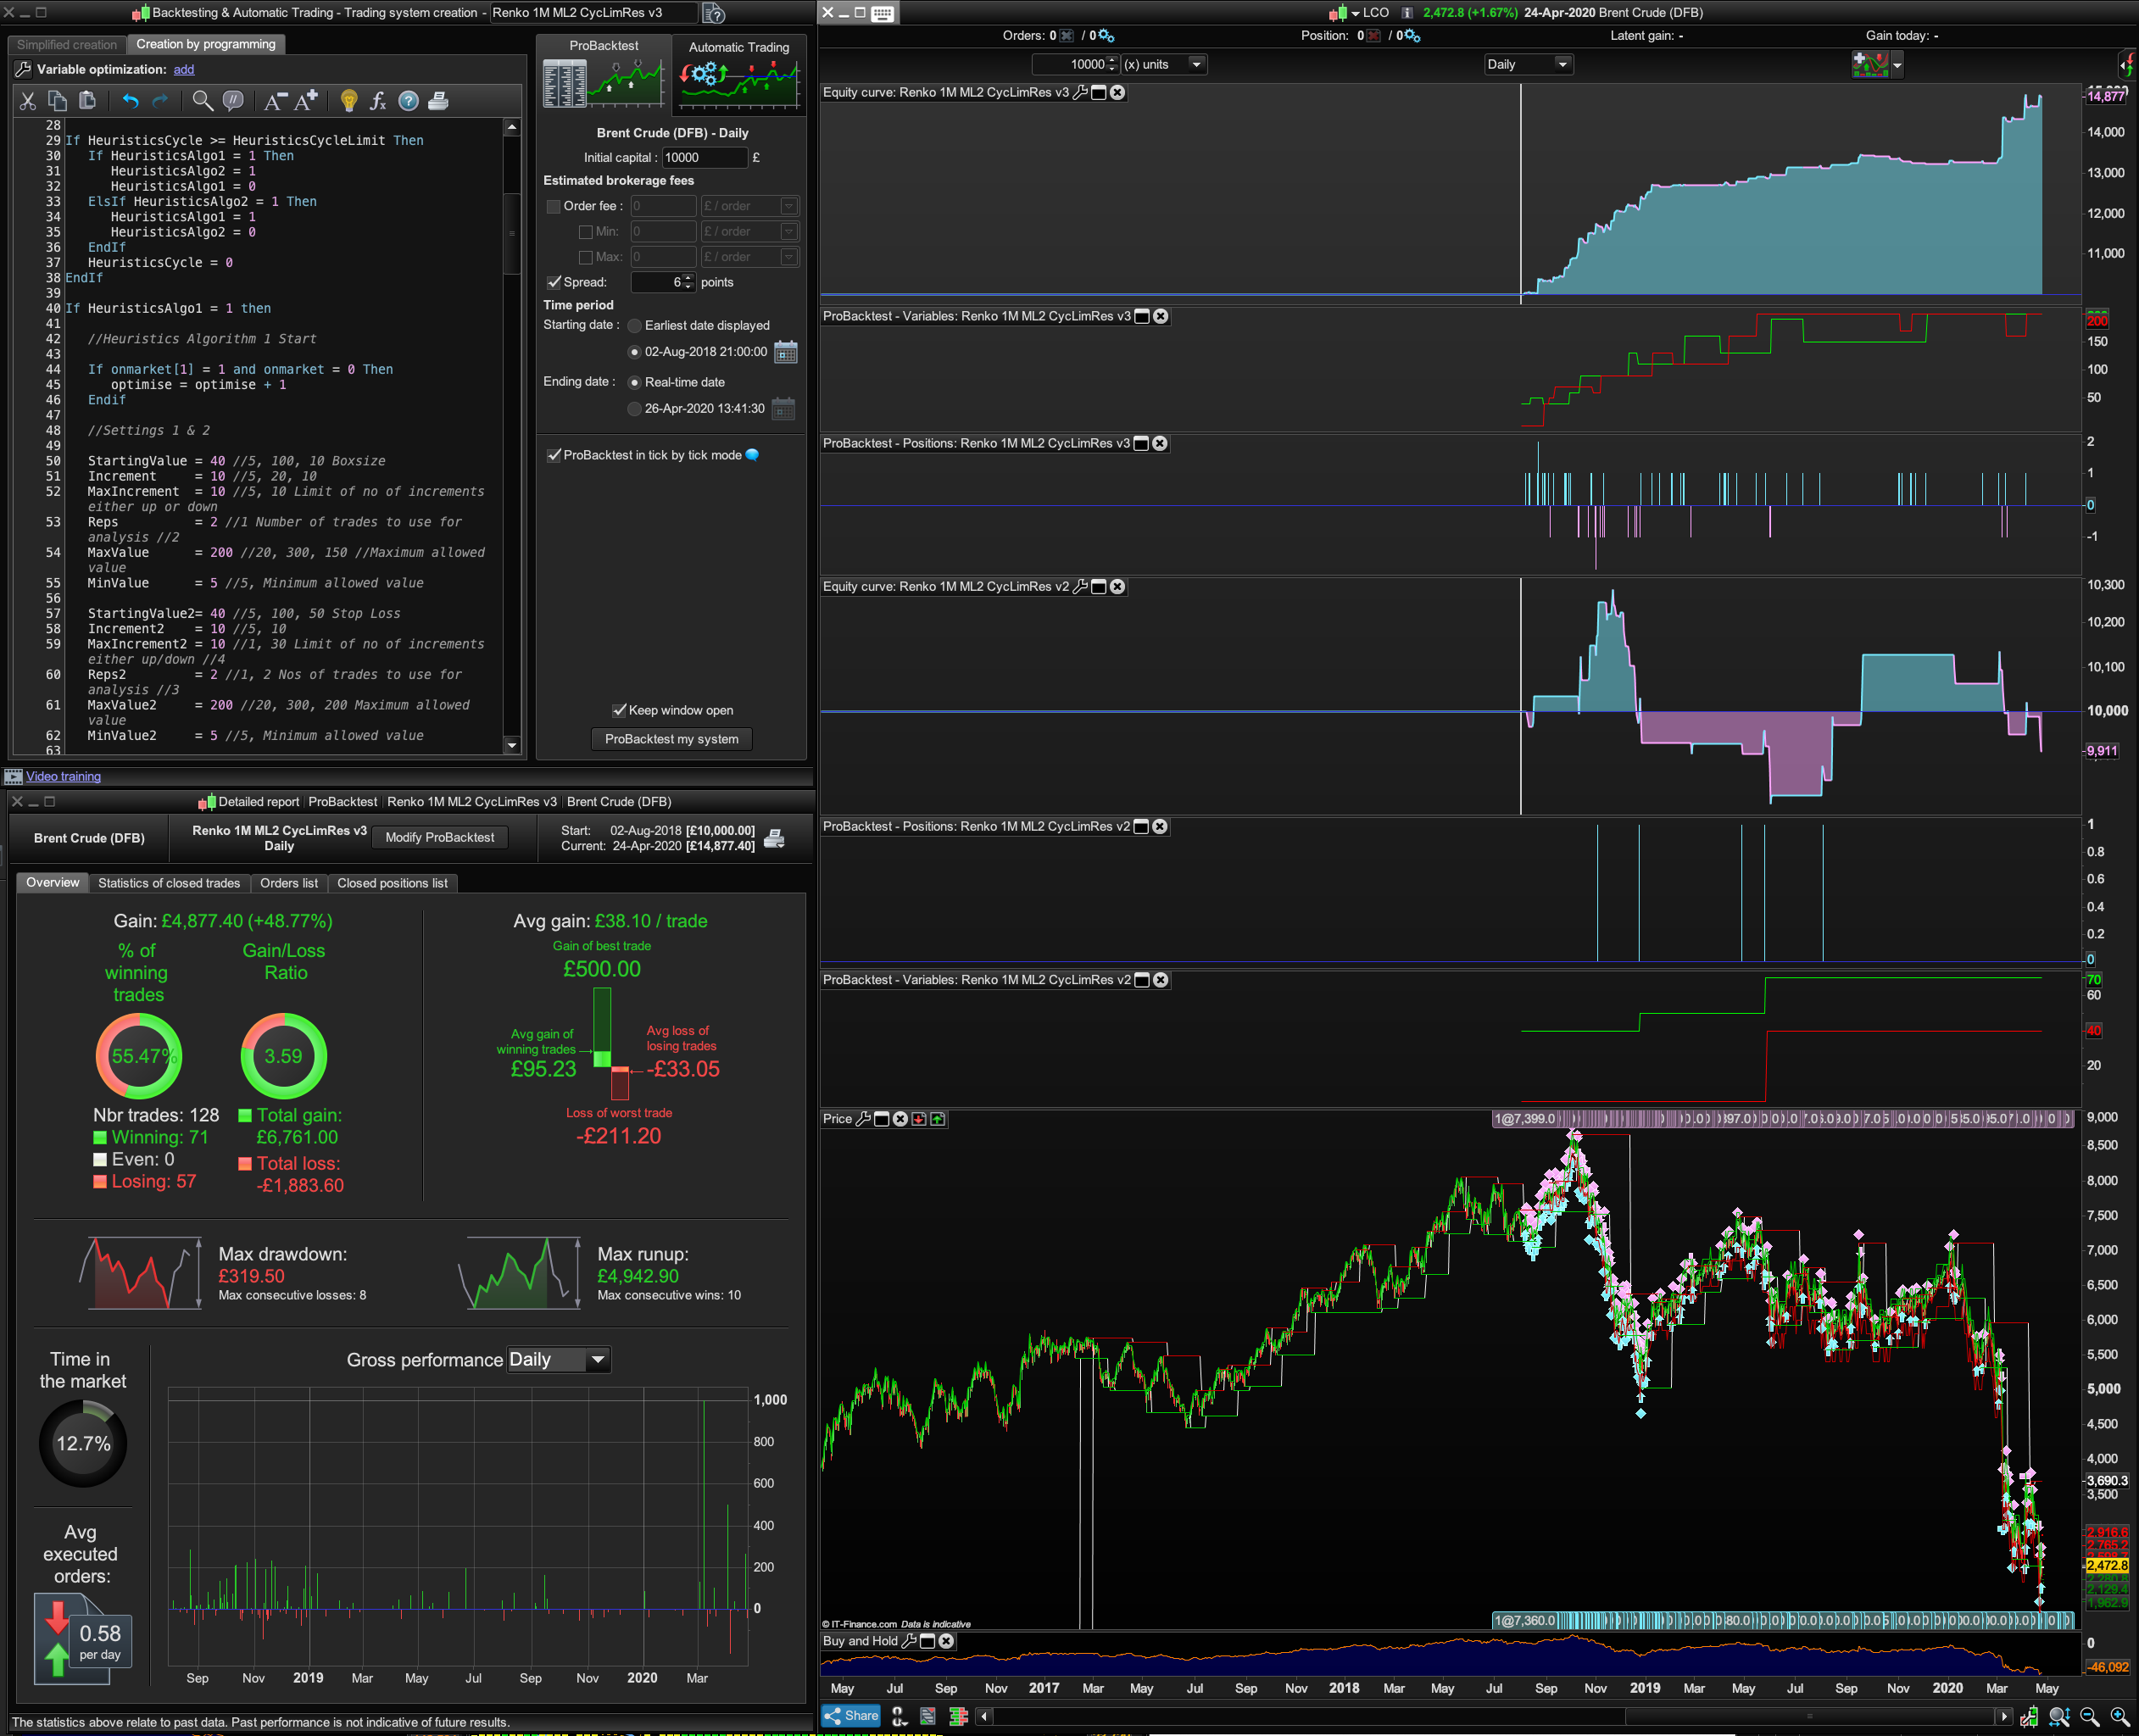The image size is (2139, 1736).
Task: Click zoom out magnifier on chart toolbar
Action: coord(2089,1716)
